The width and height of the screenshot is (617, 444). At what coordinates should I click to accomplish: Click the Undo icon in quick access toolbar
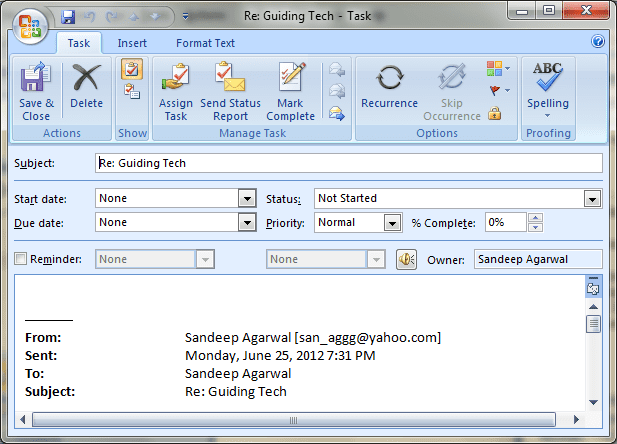click(x=90, y=17)
